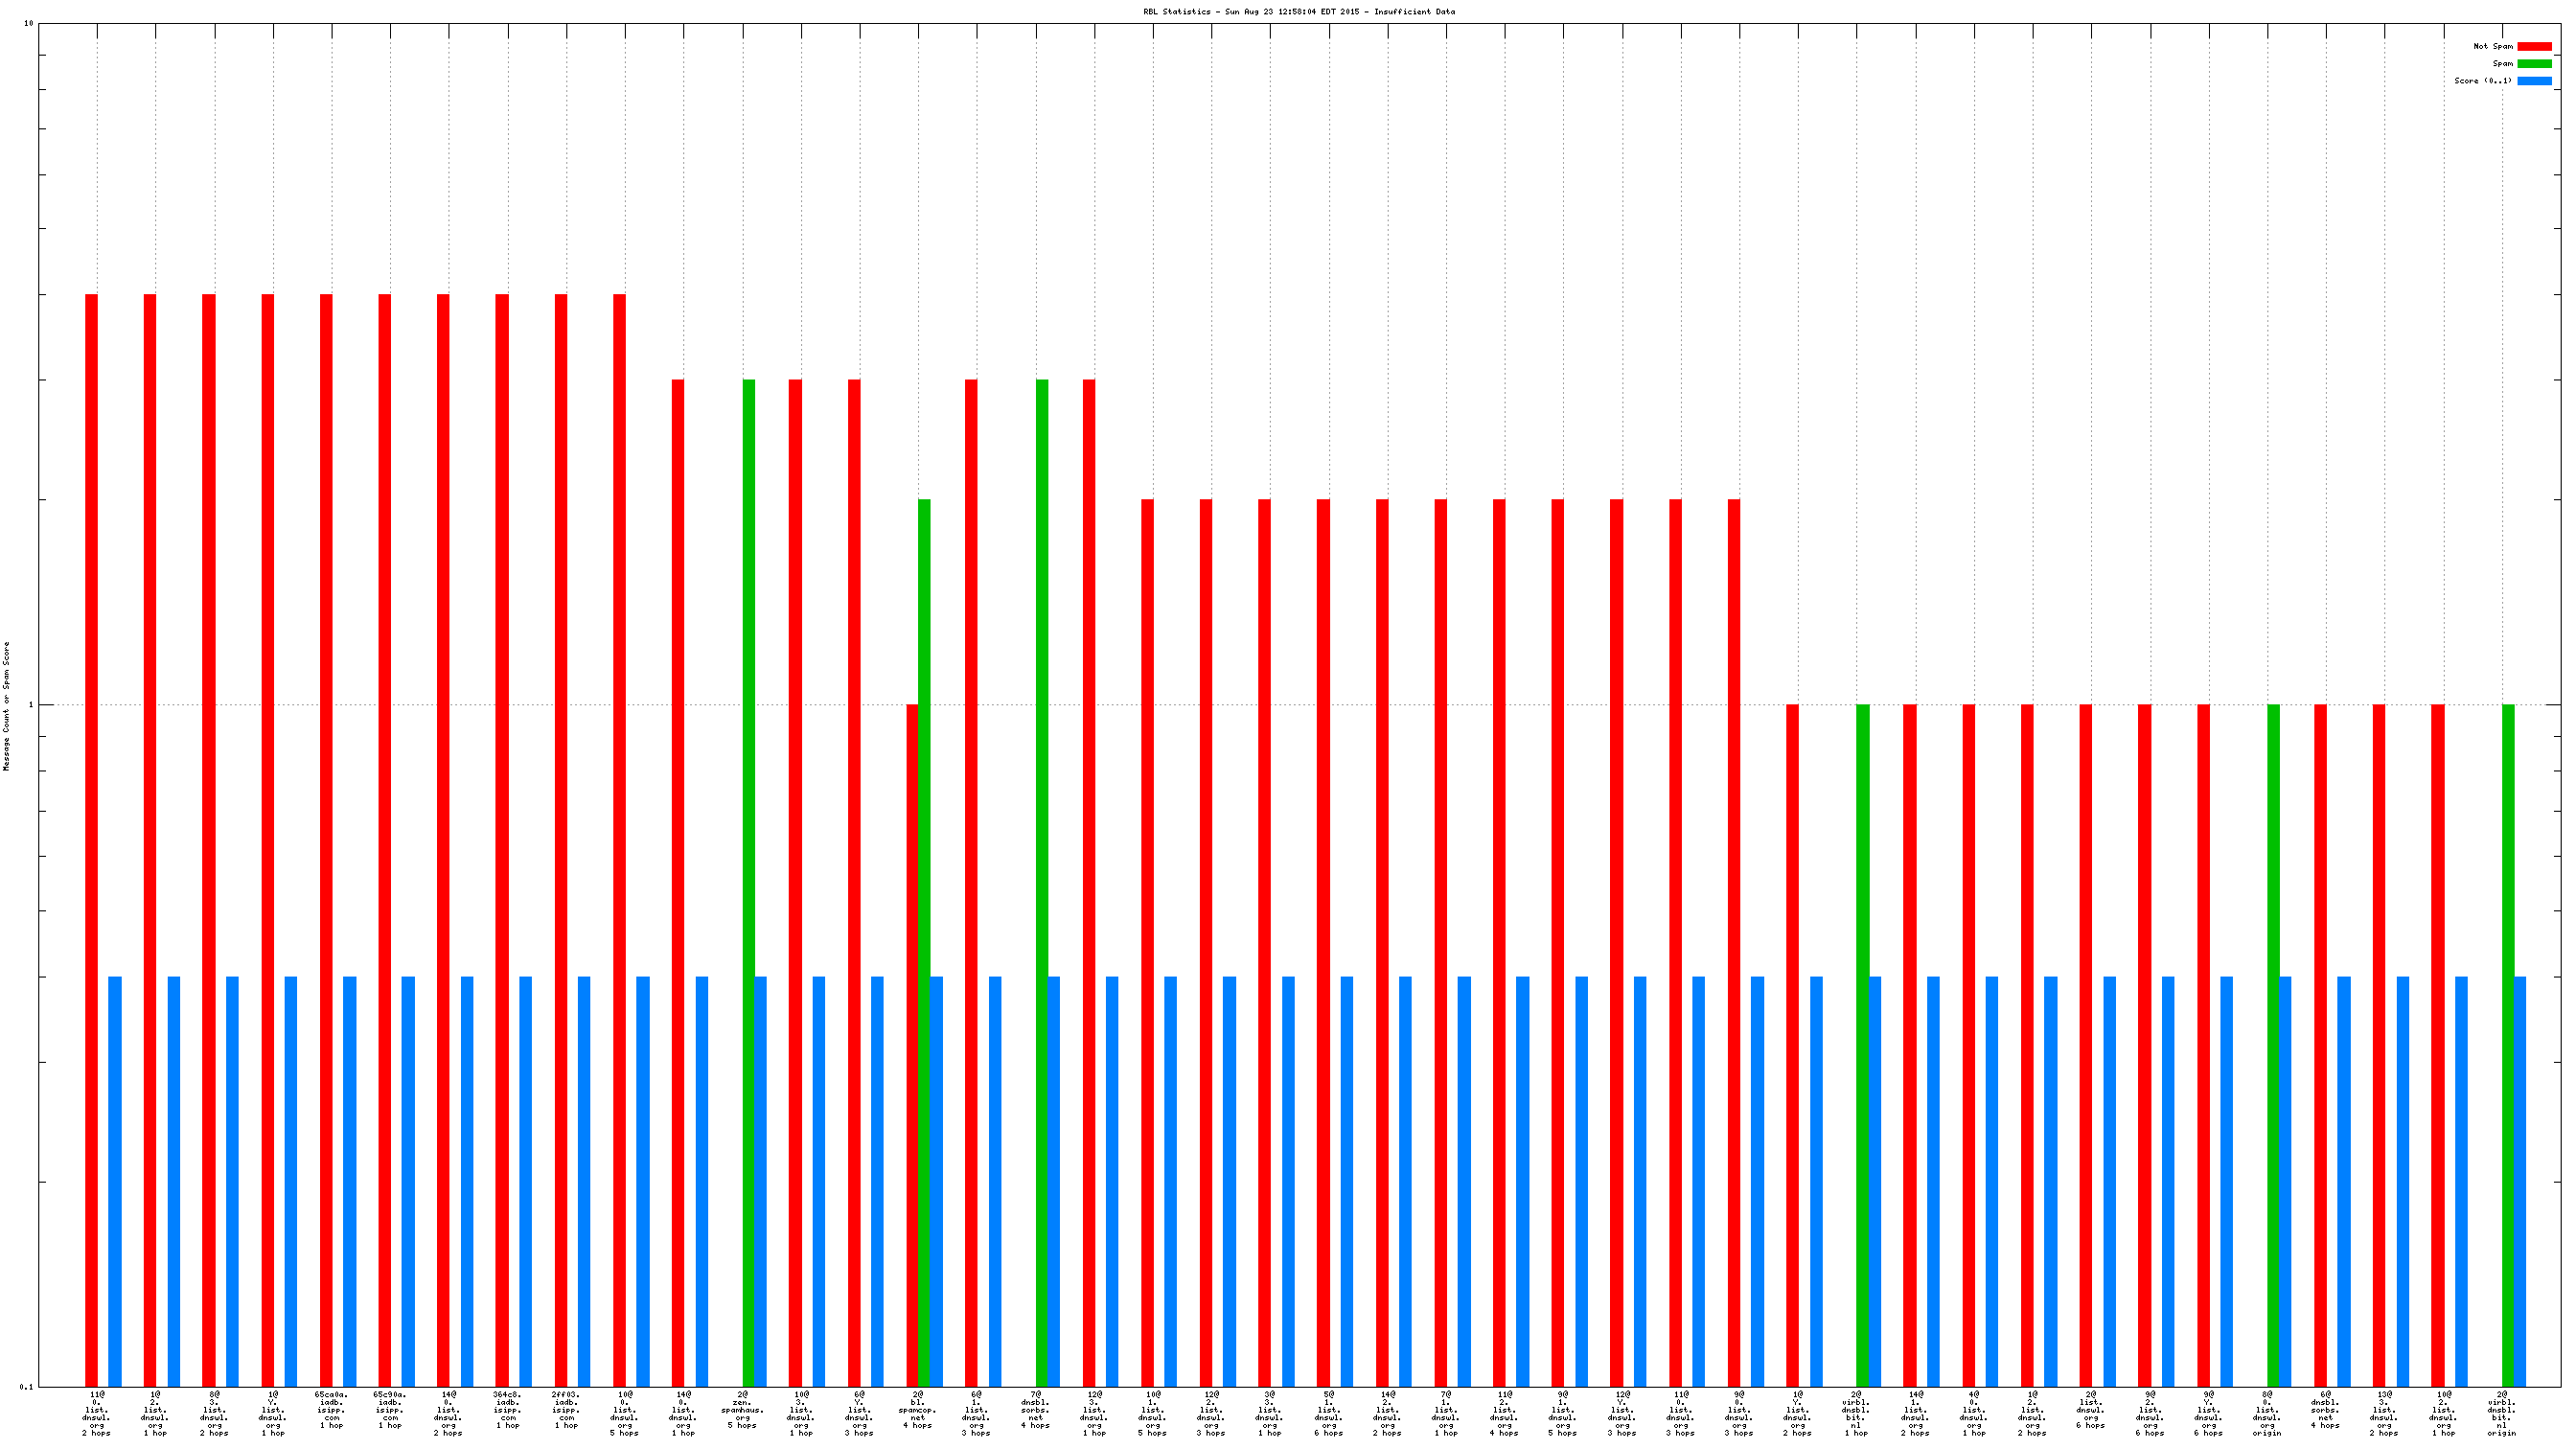The height and width of the screenshot is (1449, 2576).
Task: Click the y-axis tick label 10
Action: [29, 23]
